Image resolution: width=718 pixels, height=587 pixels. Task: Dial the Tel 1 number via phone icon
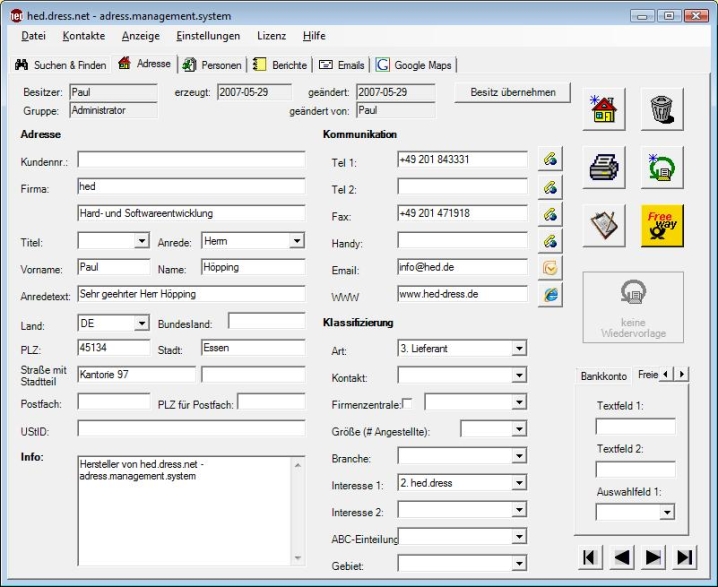click(549, 160)
